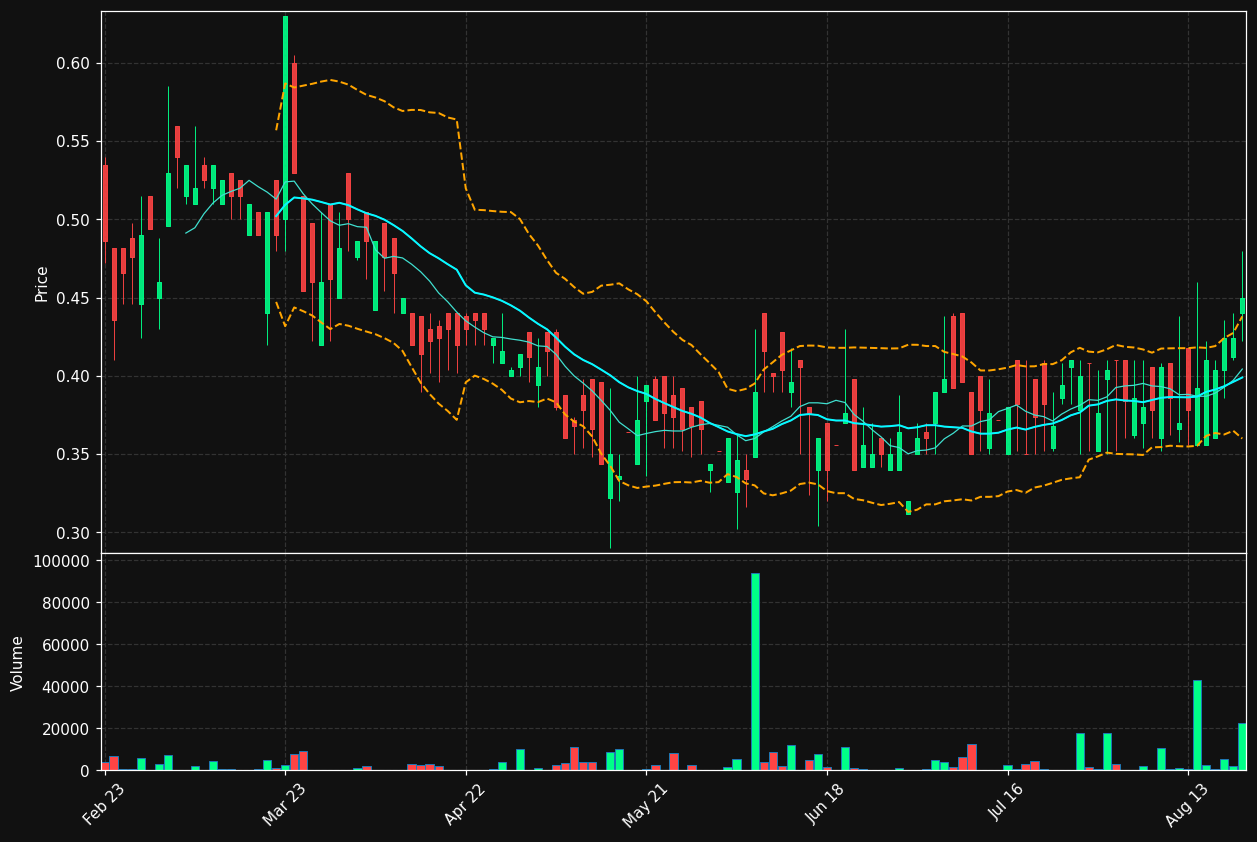Viewport: 1257px width, 842px height.
Task: Click the 0.30 price axis tick label
Action: pos(73,533)
